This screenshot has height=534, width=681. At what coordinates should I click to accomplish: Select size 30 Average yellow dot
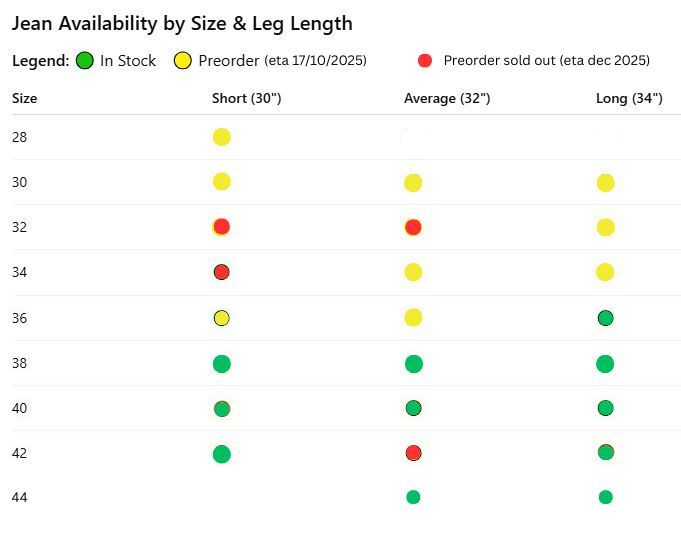[413, 182]
